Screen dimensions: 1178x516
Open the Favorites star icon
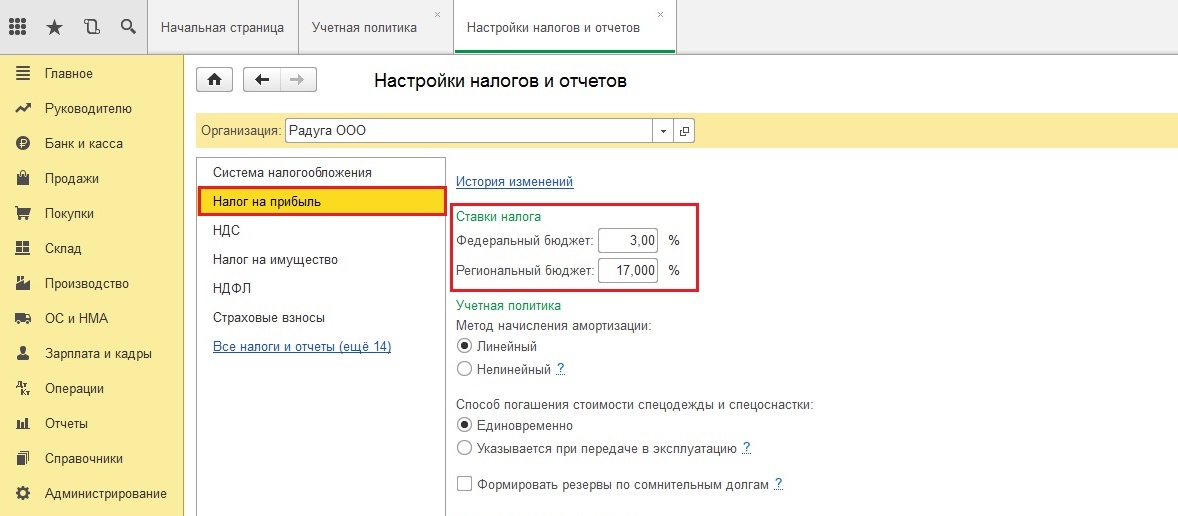click(x=54, y=27)
